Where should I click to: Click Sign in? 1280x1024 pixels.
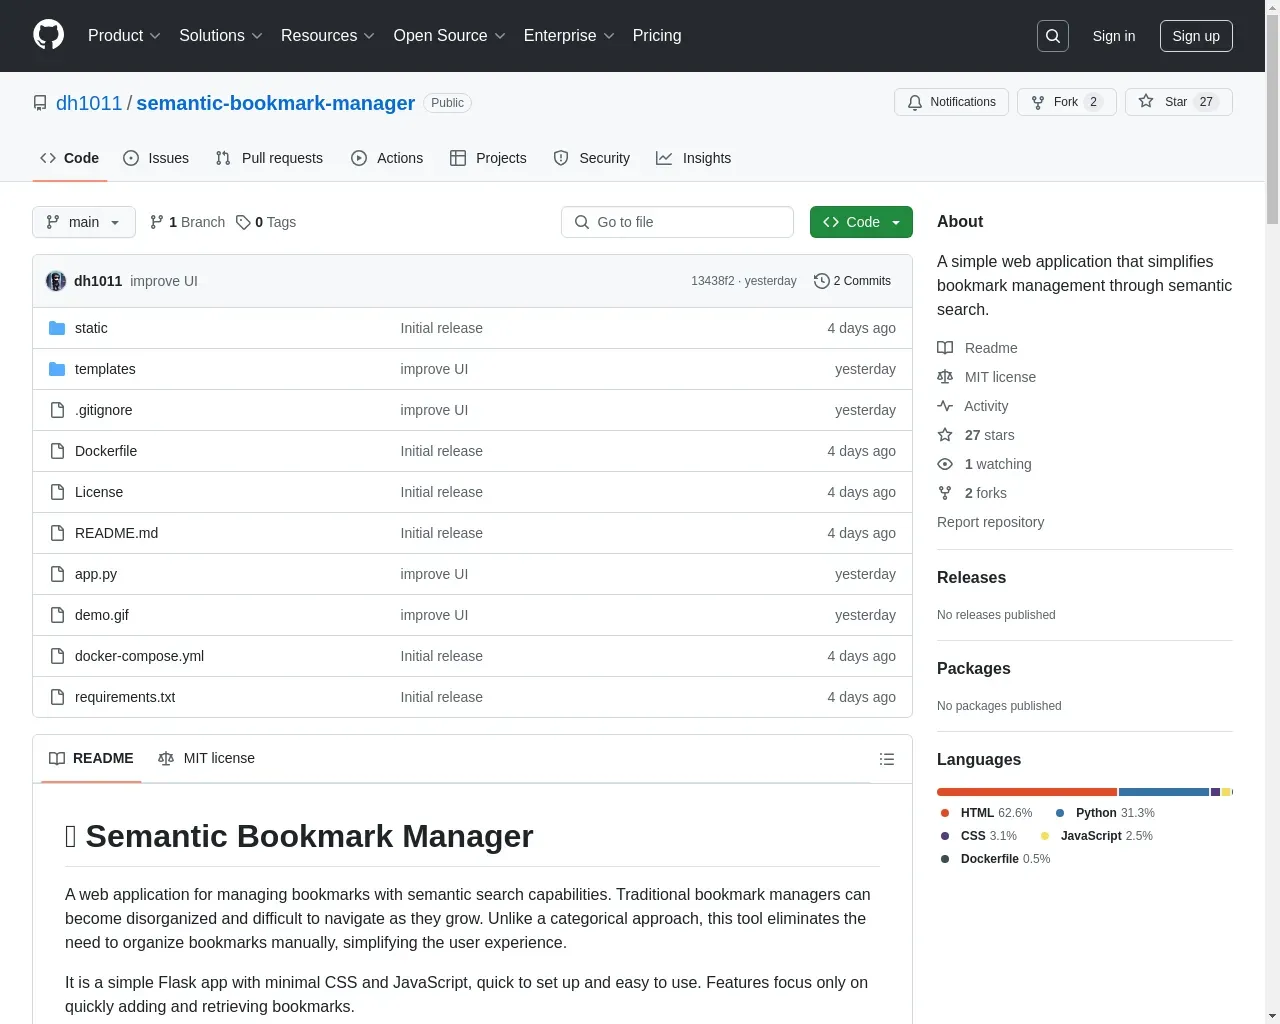[1114, 36]
